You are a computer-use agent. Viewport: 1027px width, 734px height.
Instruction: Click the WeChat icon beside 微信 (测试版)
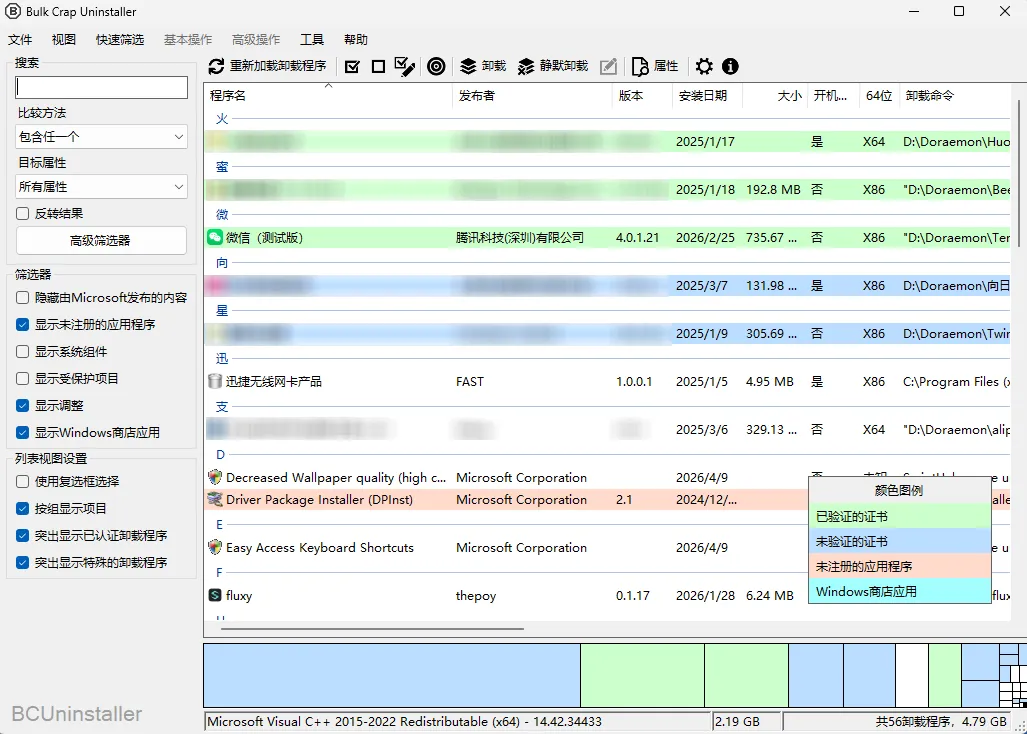pyautogui.click(x=215, y=237)
